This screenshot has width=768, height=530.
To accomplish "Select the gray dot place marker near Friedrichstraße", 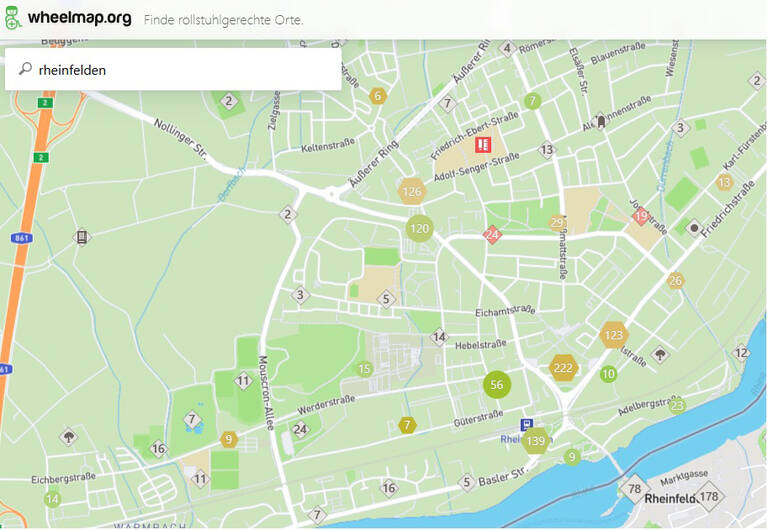I will coord(694,228).
